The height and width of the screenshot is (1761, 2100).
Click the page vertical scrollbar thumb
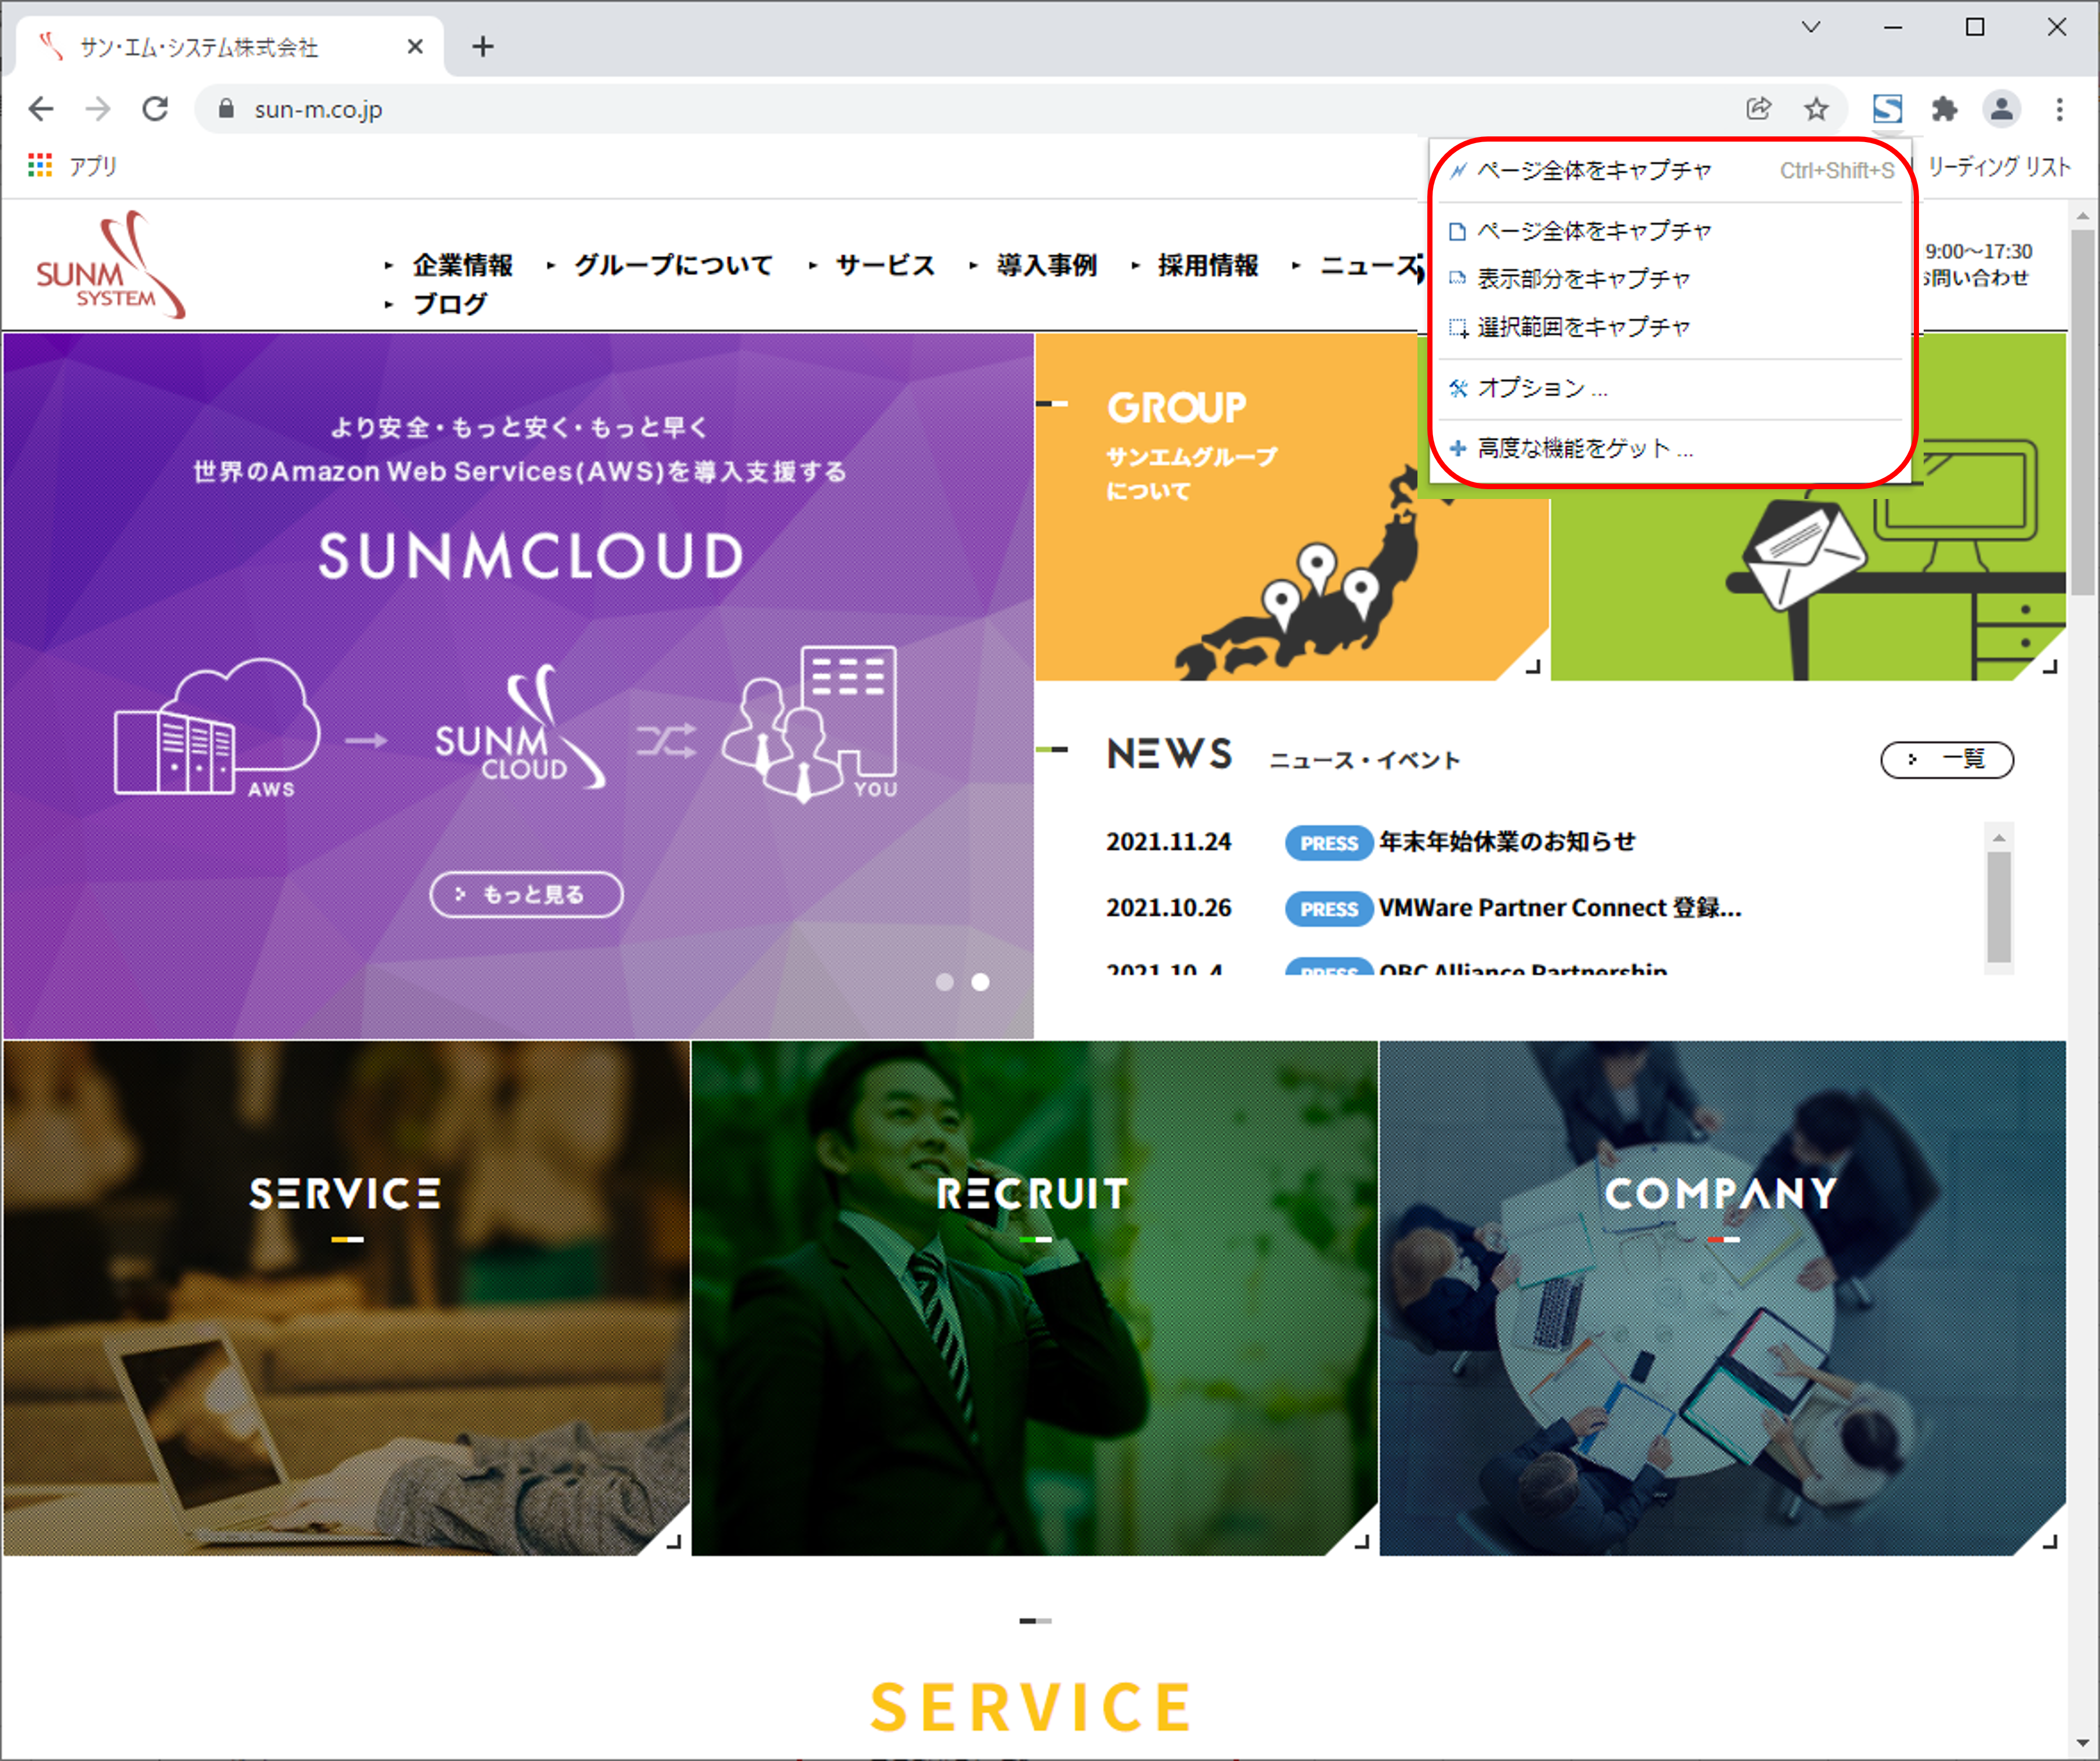(x=2083, y=412)
